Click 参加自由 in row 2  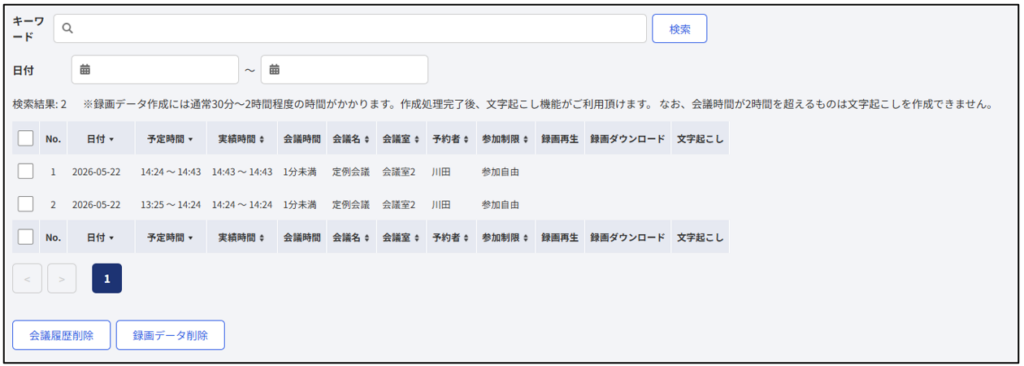pyautogui.click(x=500, y=205)
